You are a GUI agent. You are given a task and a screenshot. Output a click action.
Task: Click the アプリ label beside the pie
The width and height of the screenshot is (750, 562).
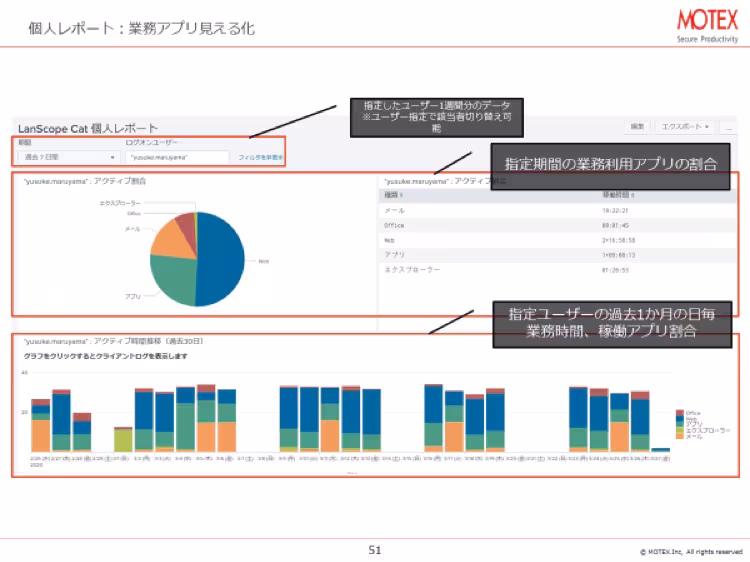[x=133, y=297]
